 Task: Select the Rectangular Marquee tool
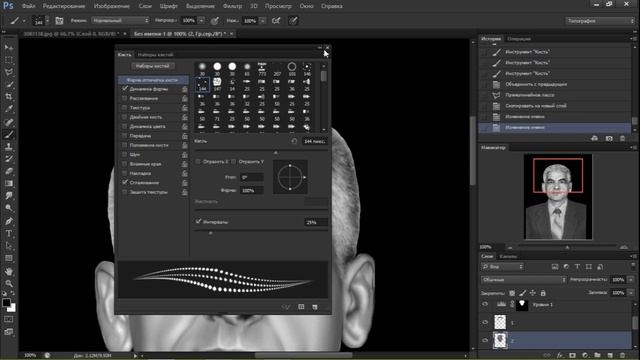9,60
